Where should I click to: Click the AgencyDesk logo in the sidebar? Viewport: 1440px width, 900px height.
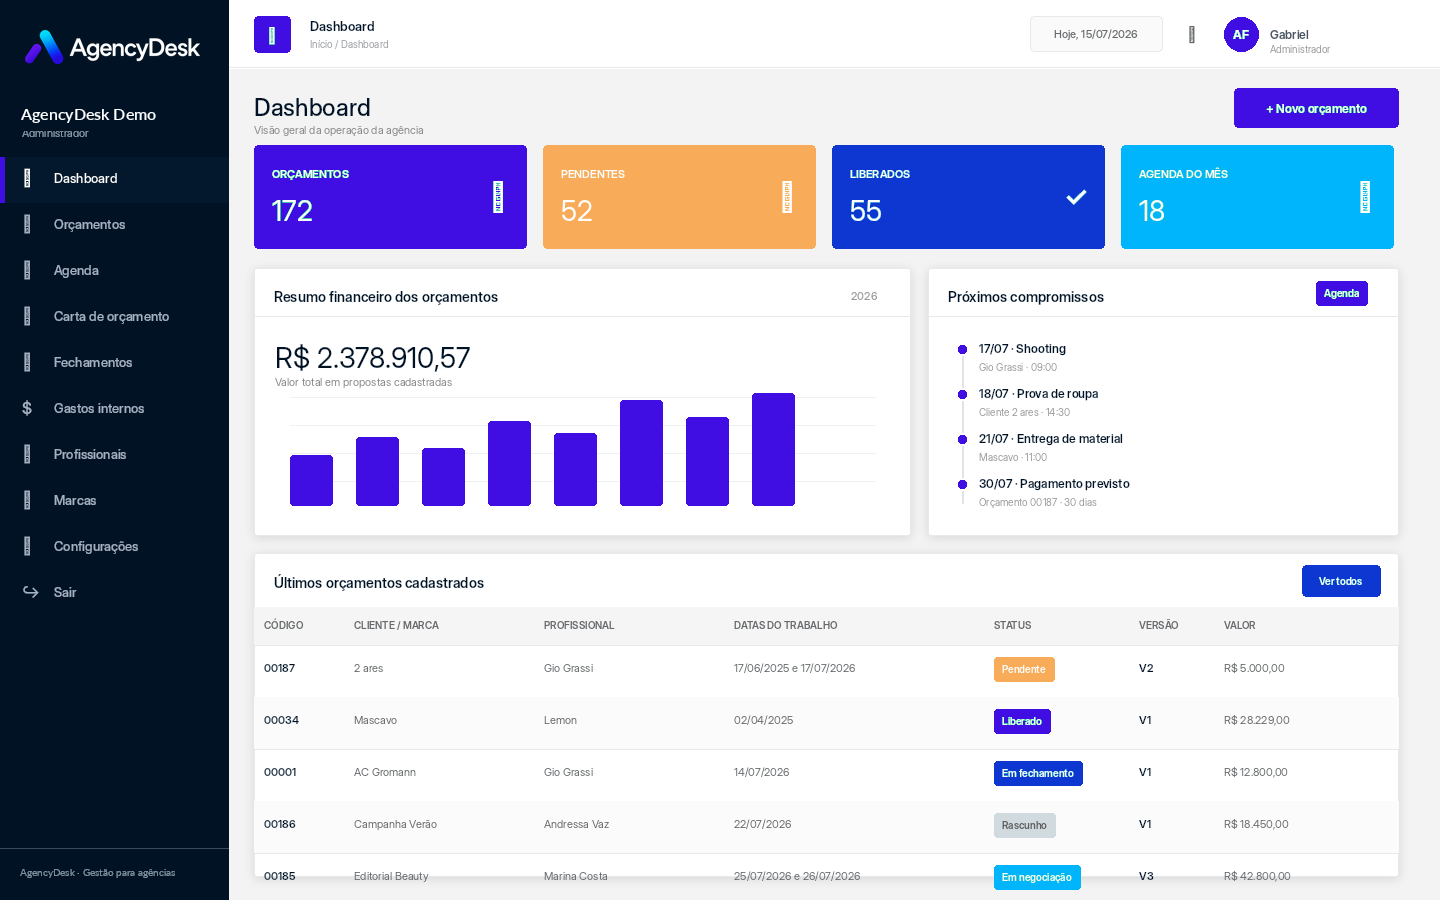112,47
